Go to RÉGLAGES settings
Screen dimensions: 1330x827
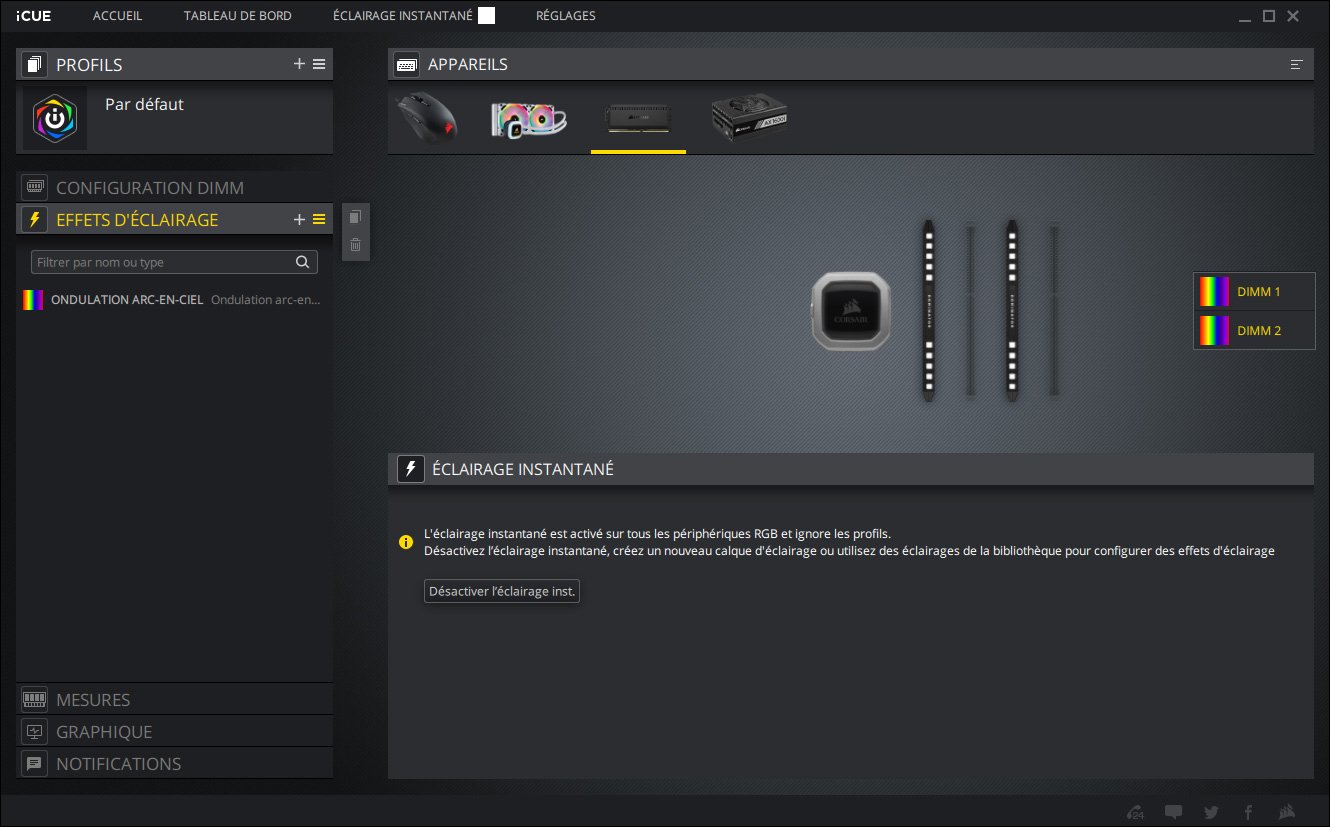[x=565, y=16]
